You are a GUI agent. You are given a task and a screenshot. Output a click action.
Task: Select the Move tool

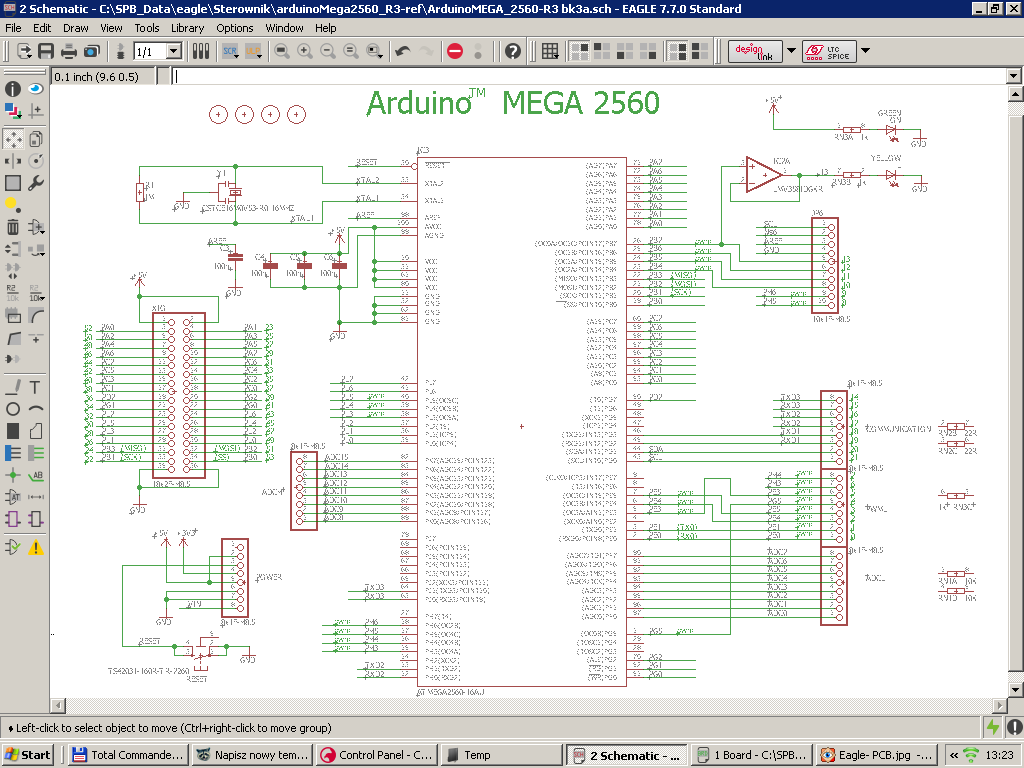[x=12, y=139]
